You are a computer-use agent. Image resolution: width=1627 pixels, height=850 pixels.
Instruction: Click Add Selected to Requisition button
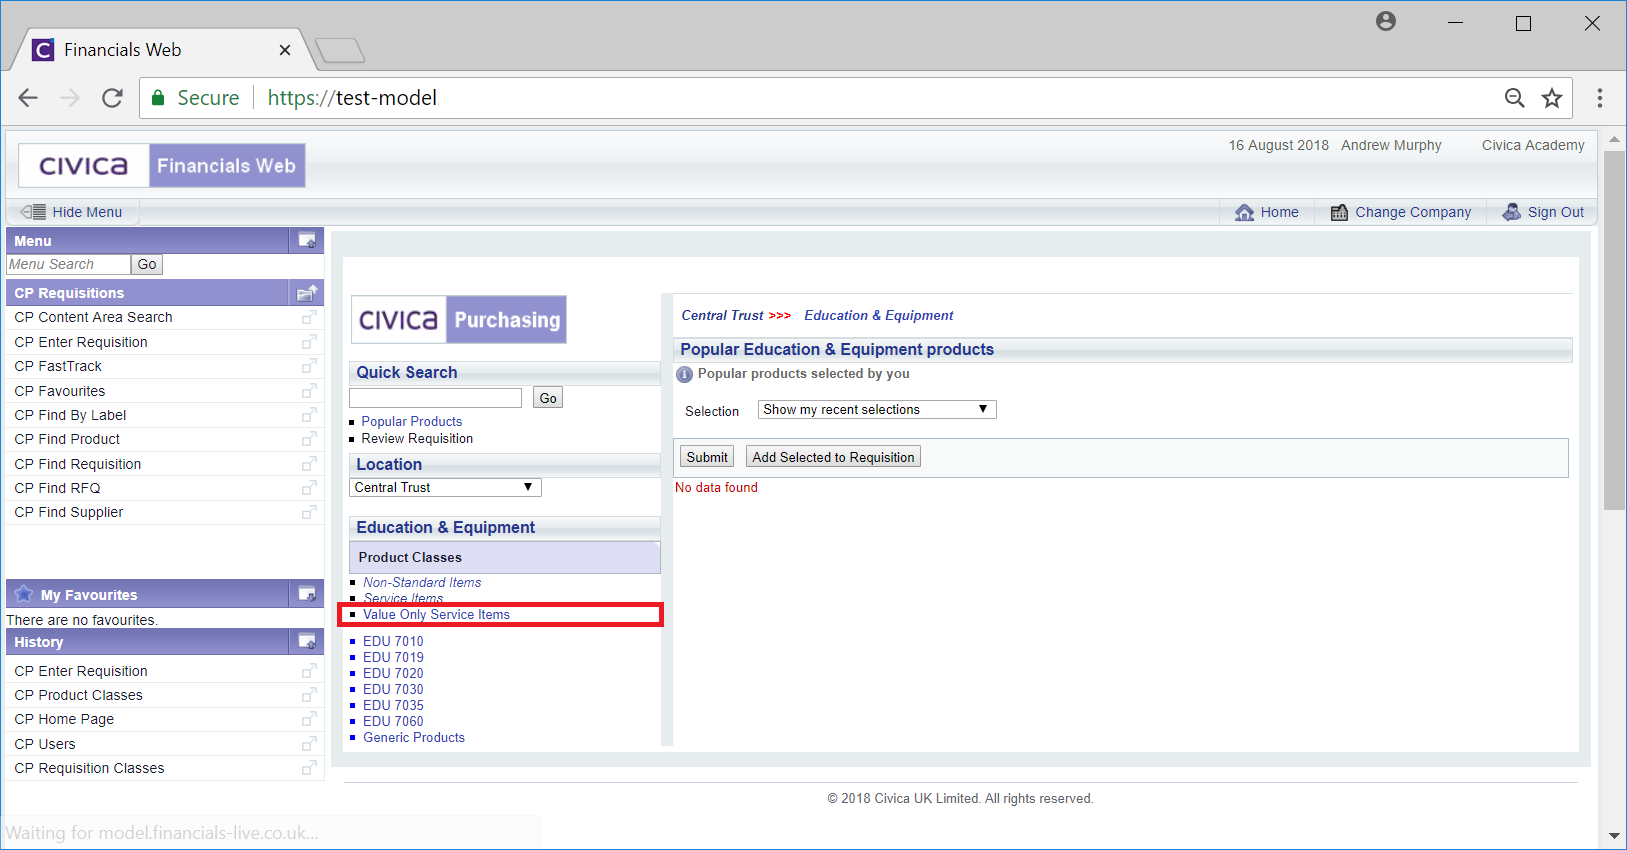[833, 457]
